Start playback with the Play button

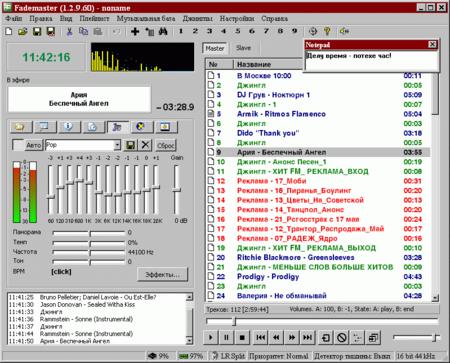click(210, 338)
